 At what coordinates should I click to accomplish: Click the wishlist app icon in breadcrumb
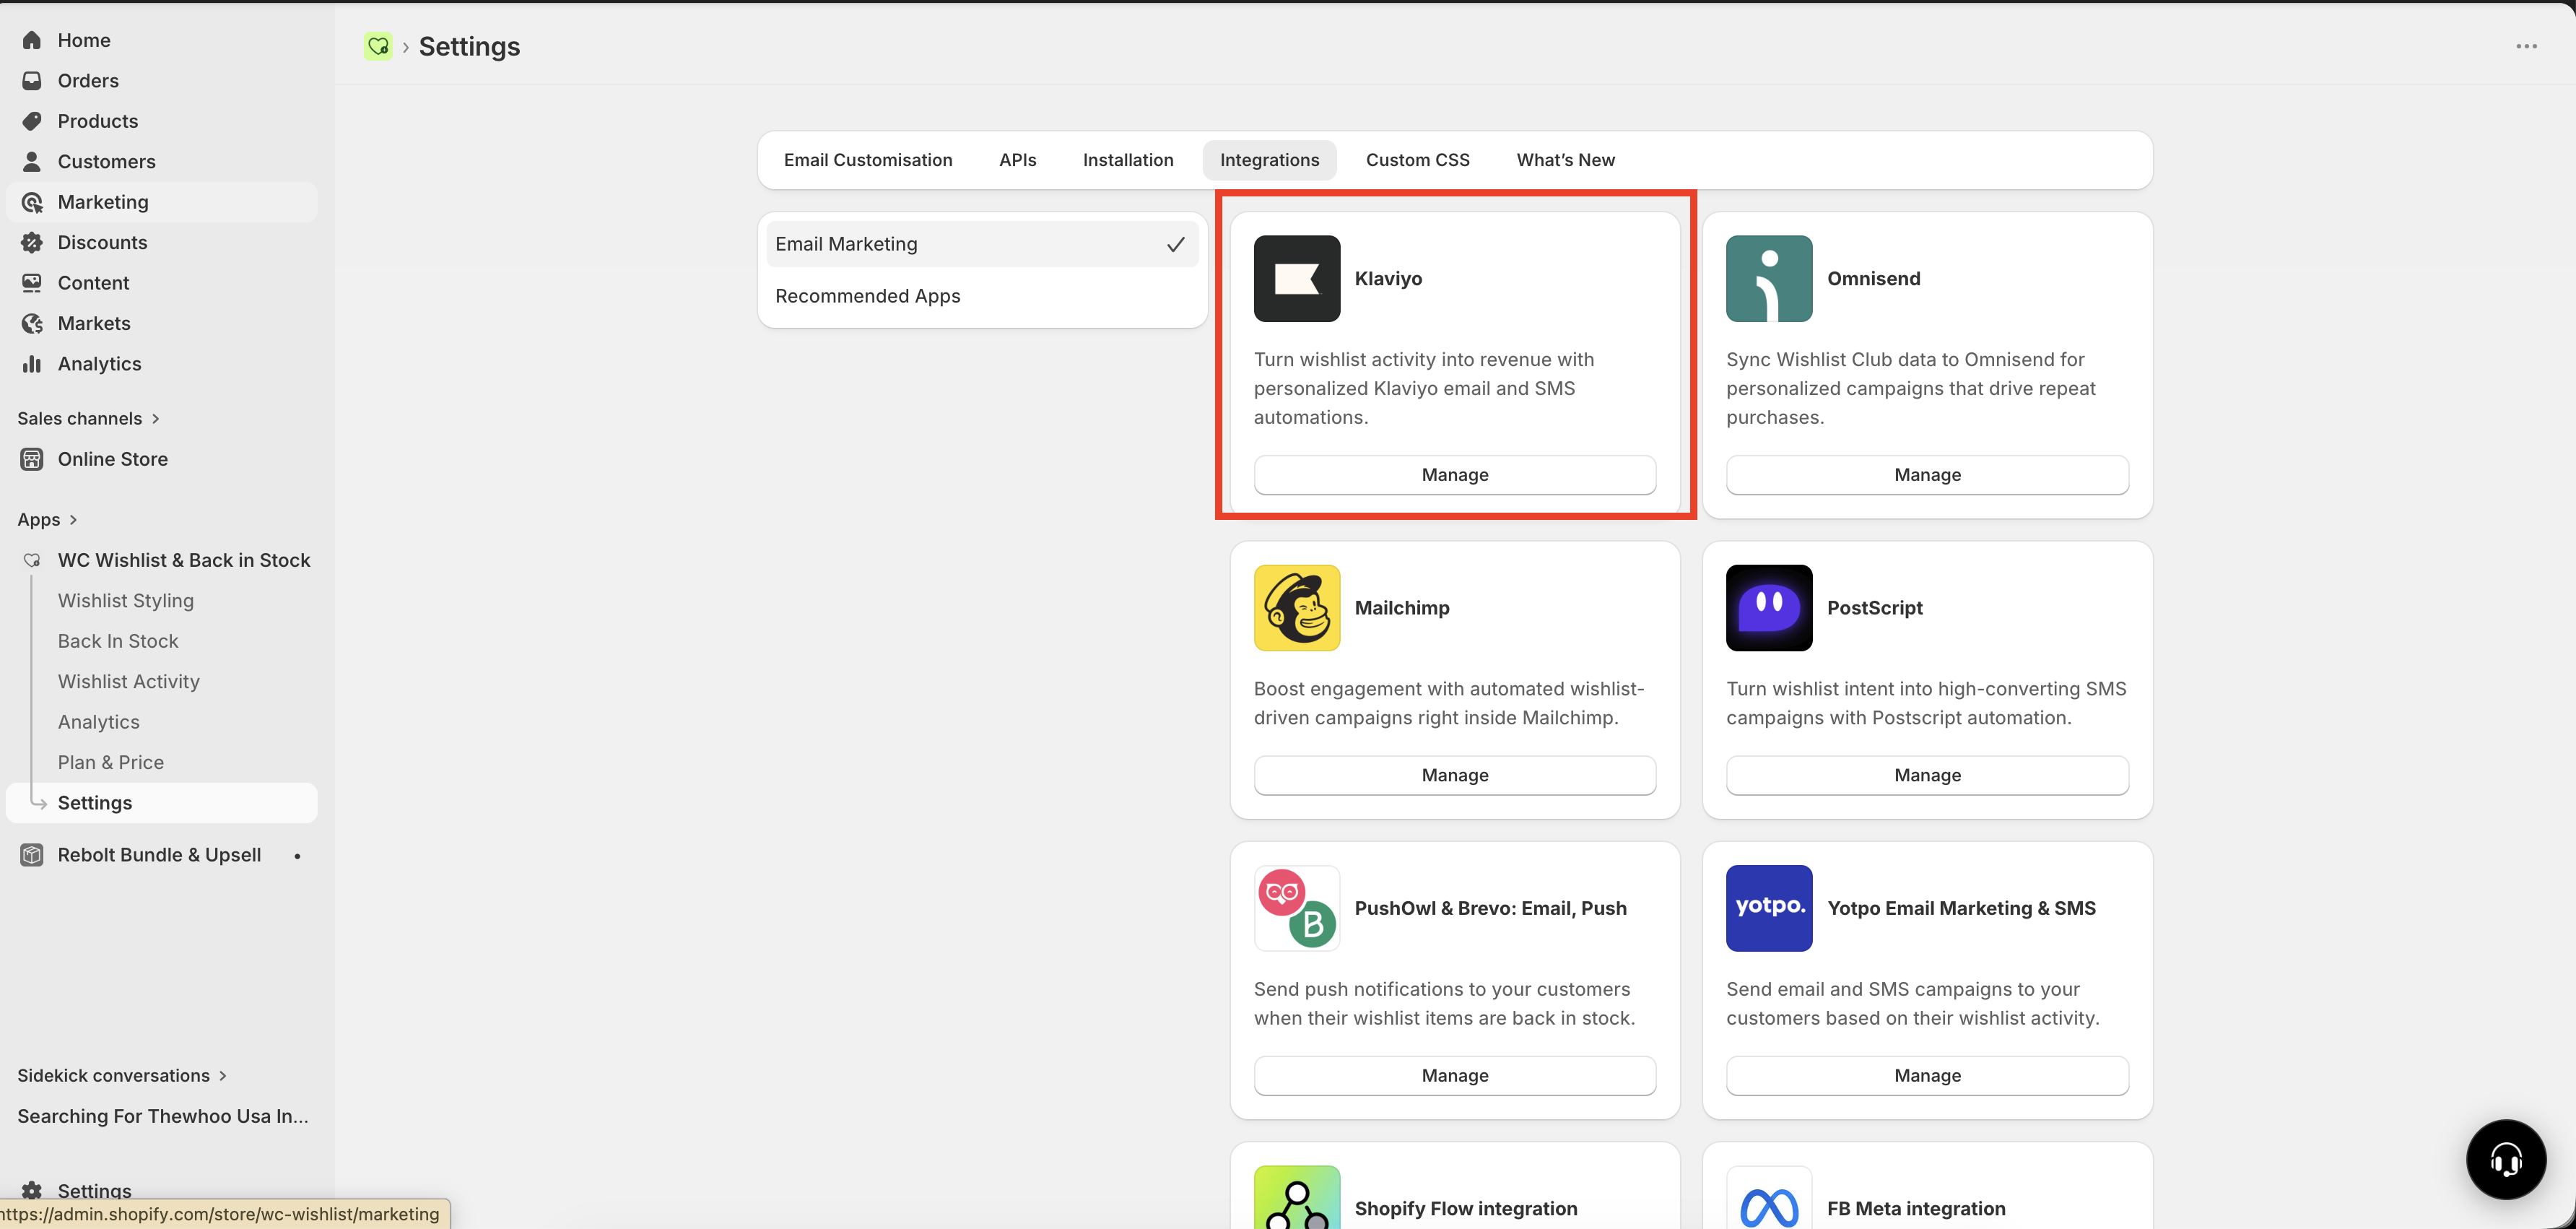(x=378, y=46)
